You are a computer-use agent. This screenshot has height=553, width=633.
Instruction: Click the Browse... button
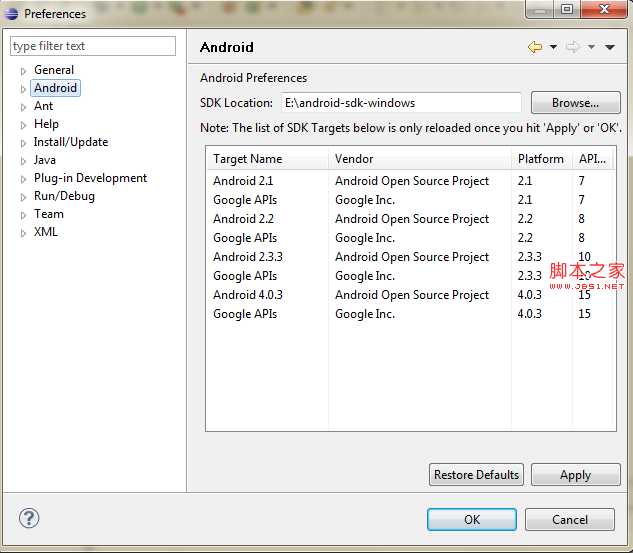click(576, 103)
